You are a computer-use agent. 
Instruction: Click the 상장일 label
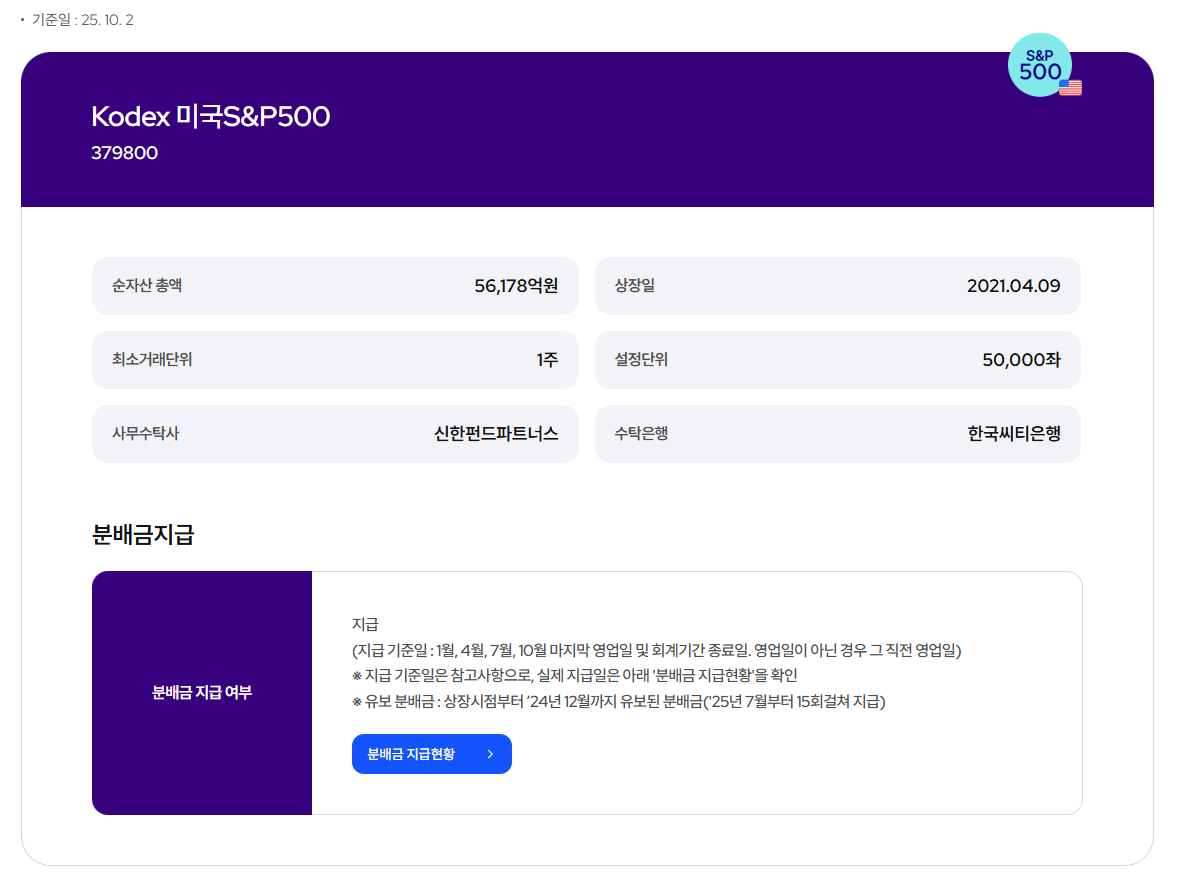[634, 285]
